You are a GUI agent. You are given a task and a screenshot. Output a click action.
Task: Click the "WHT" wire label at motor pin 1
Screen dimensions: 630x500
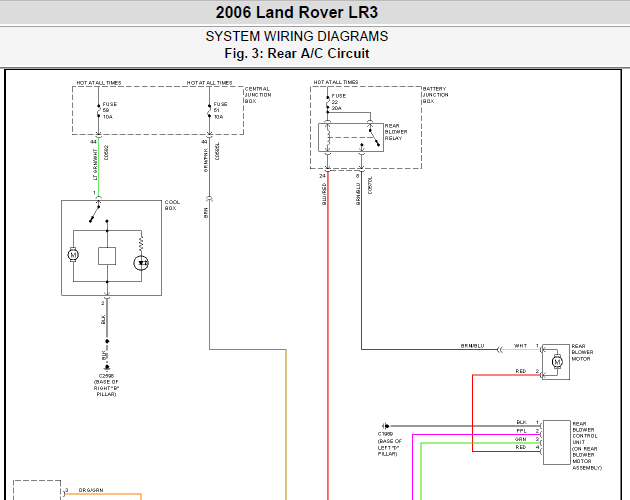(520, 346)
